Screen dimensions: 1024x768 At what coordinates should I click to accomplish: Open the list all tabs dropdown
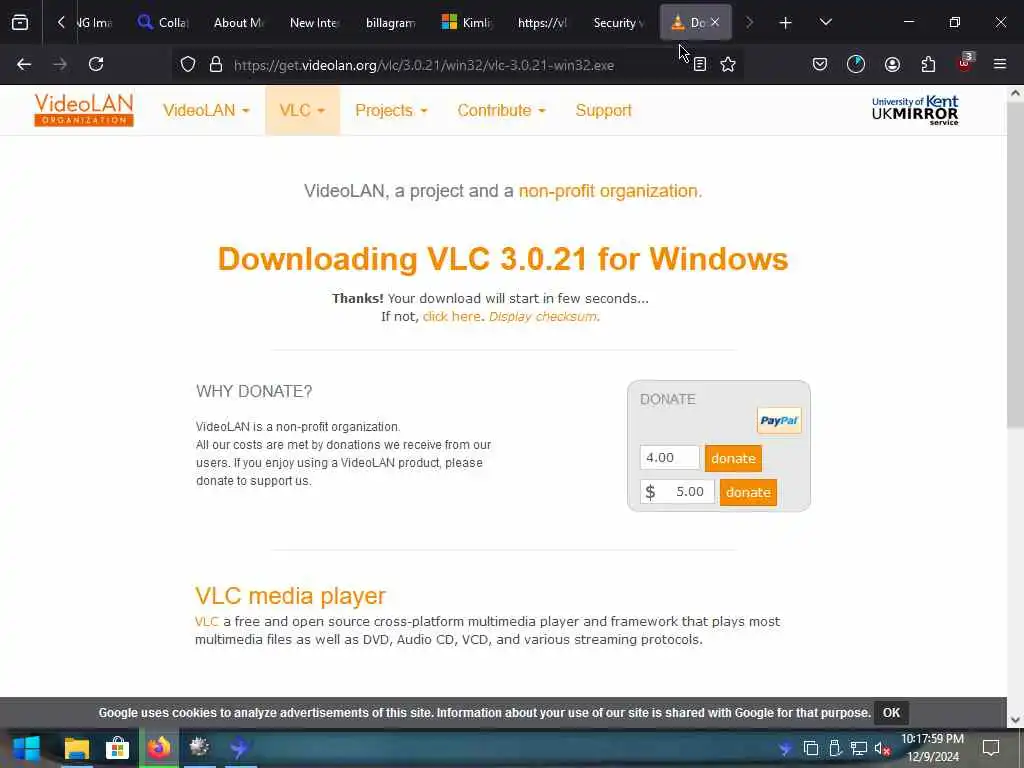click(825, 23)
